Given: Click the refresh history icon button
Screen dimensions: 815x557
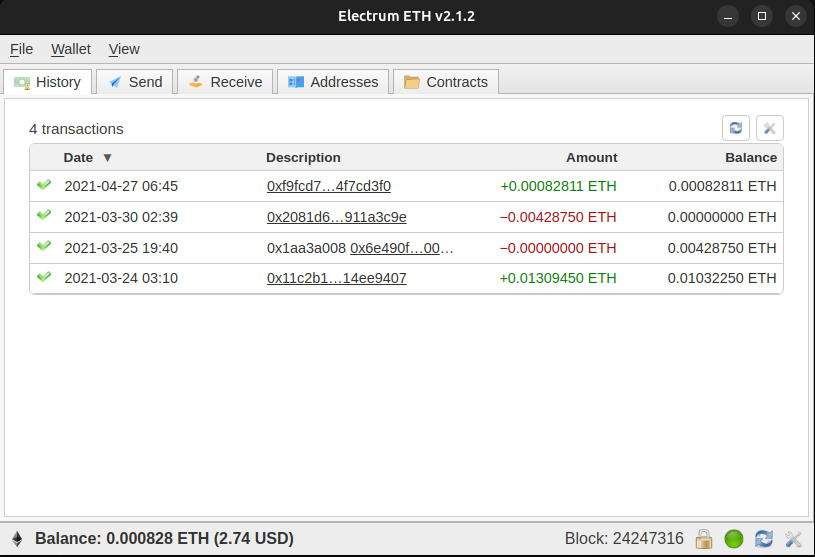Looking at the screenshot, I should coord(735,128).
